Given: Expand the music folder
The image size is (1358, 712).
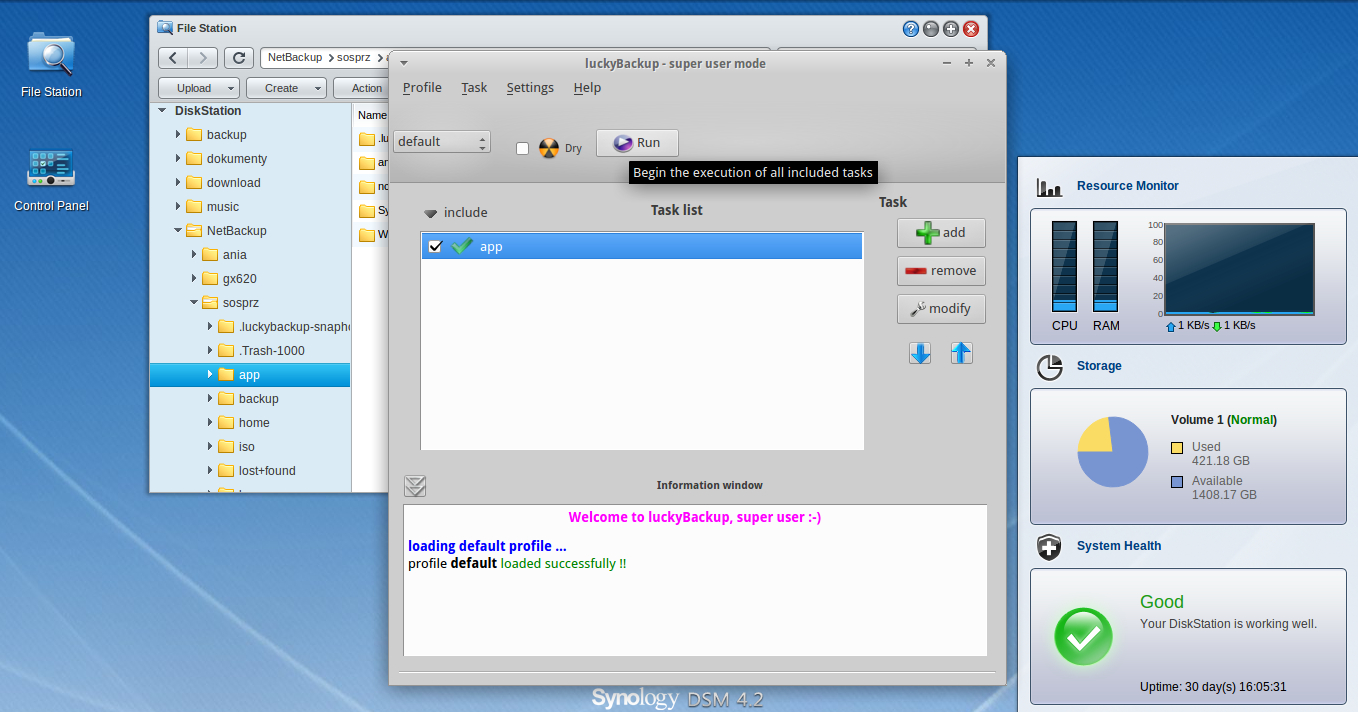Looking at the screenshot, I should (x=178, y=207).
